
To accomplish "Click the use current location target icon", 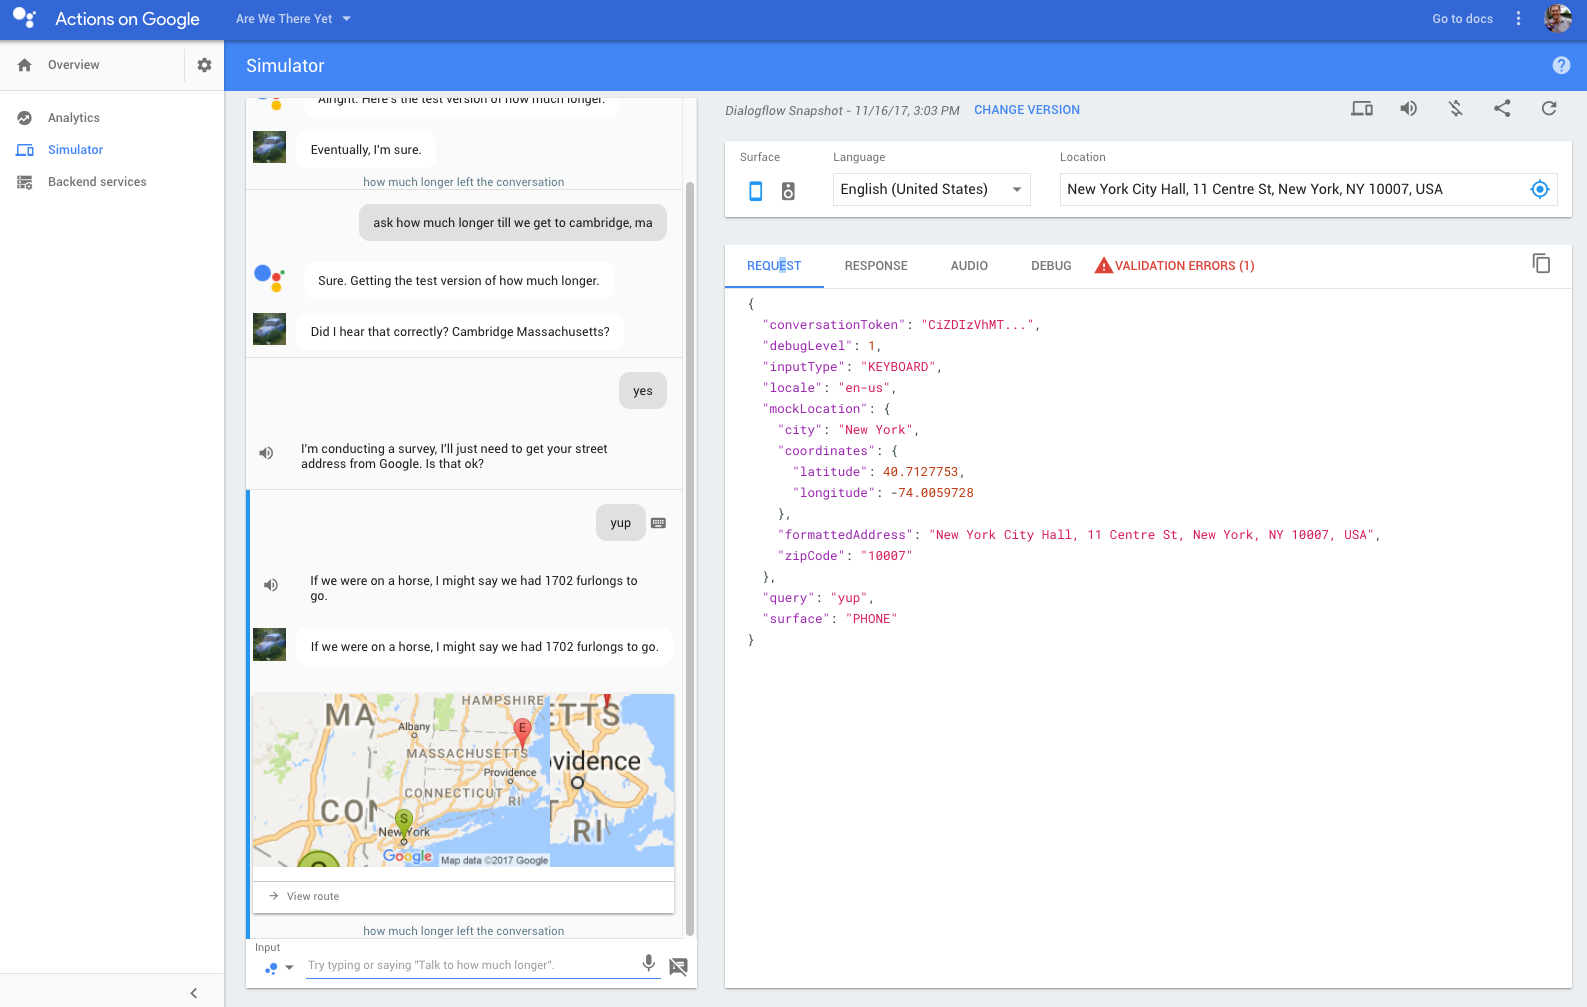I will coord(1540,189).
